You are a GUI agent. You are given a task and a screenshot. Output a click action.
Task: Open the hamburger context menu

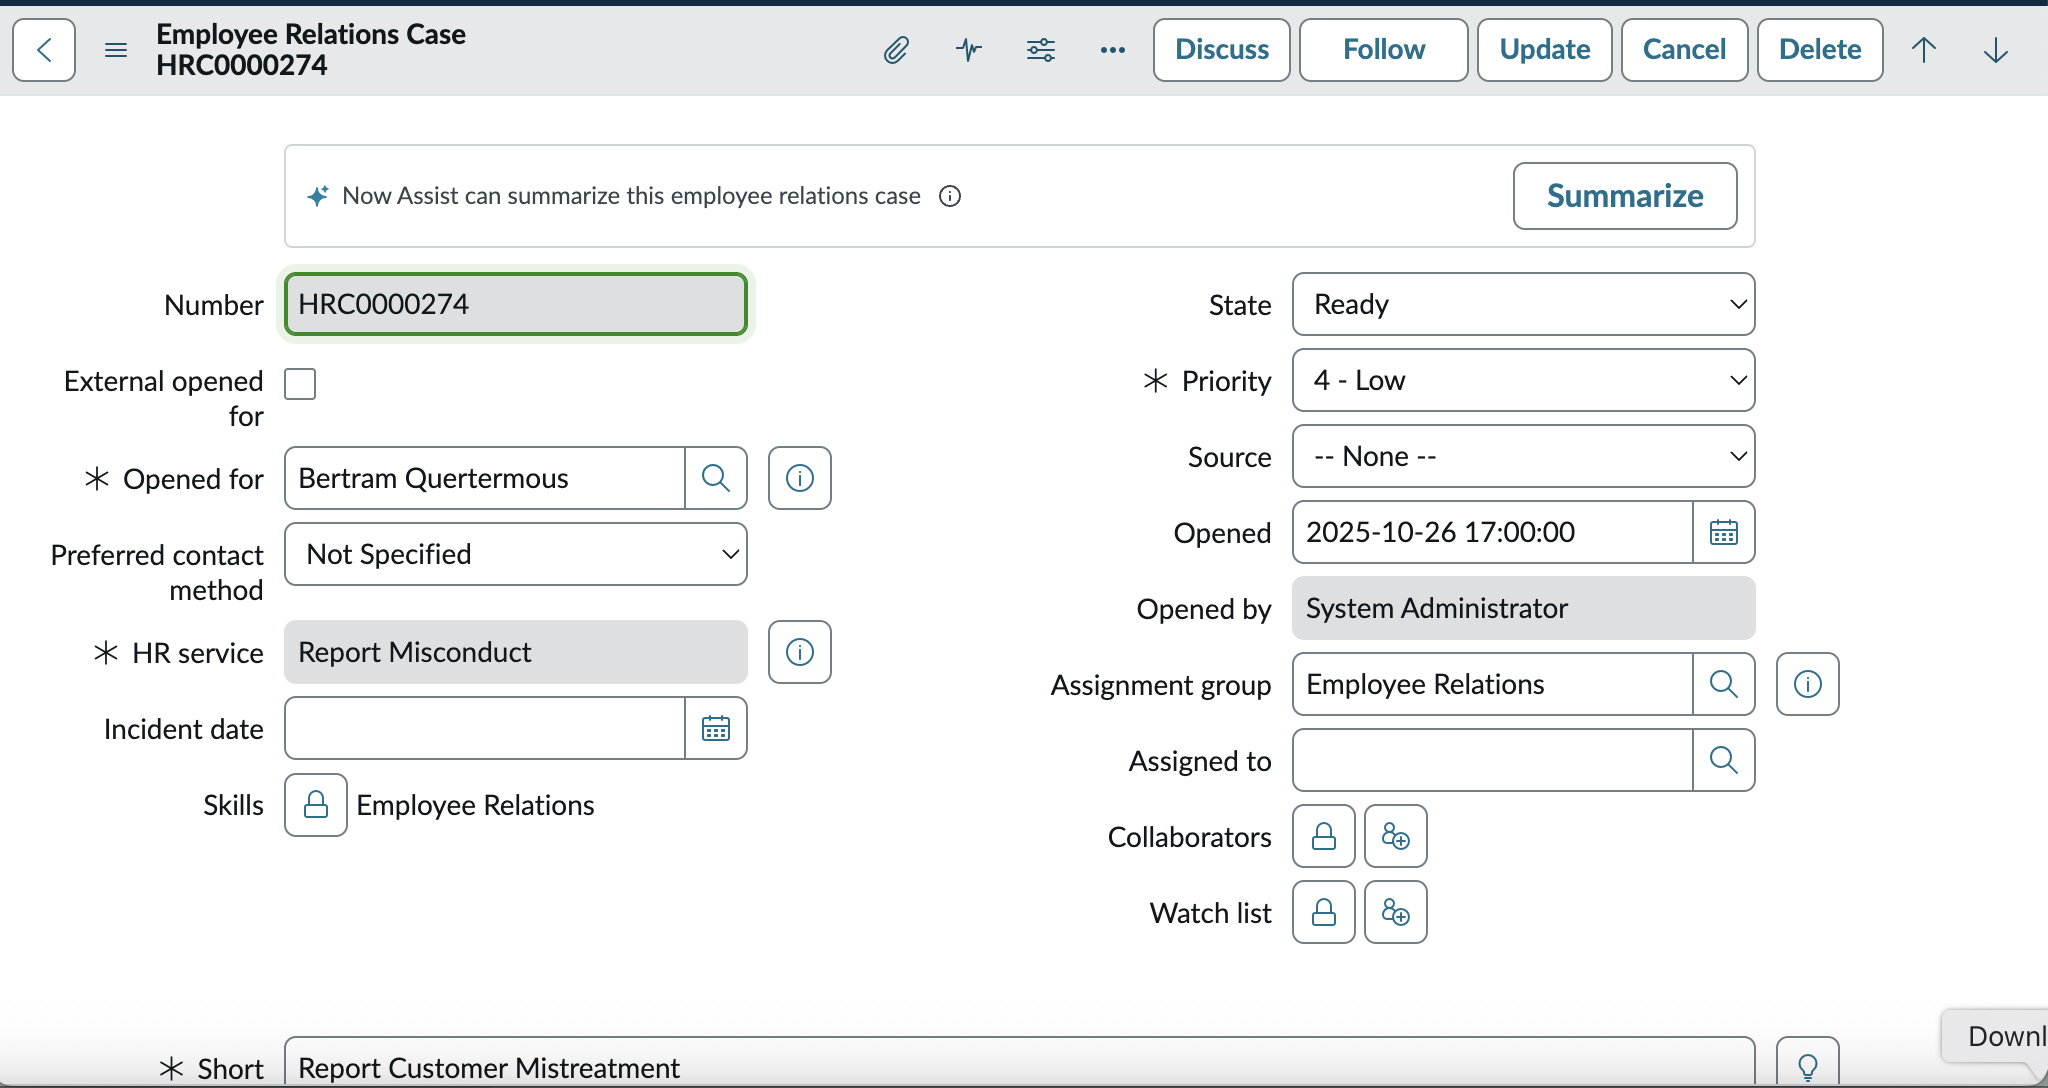[116, 50]
